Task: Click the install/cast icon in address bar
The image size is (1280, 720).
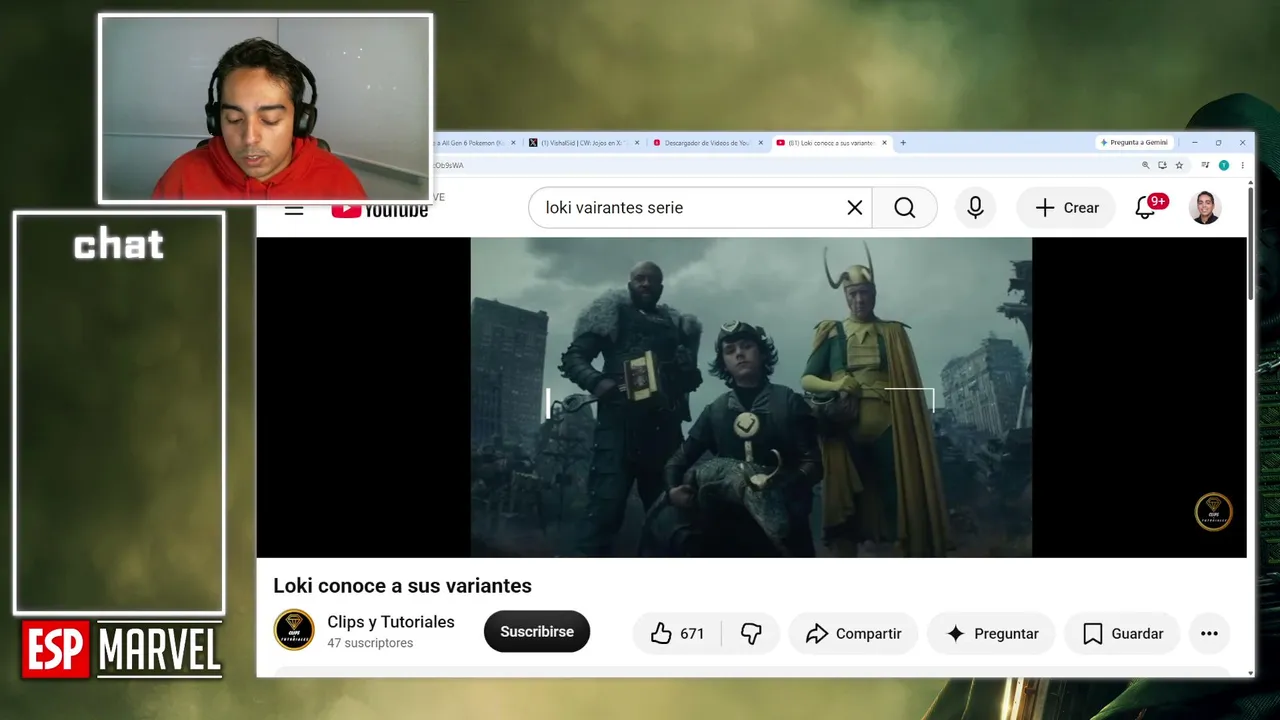Action: (1162, 165)
